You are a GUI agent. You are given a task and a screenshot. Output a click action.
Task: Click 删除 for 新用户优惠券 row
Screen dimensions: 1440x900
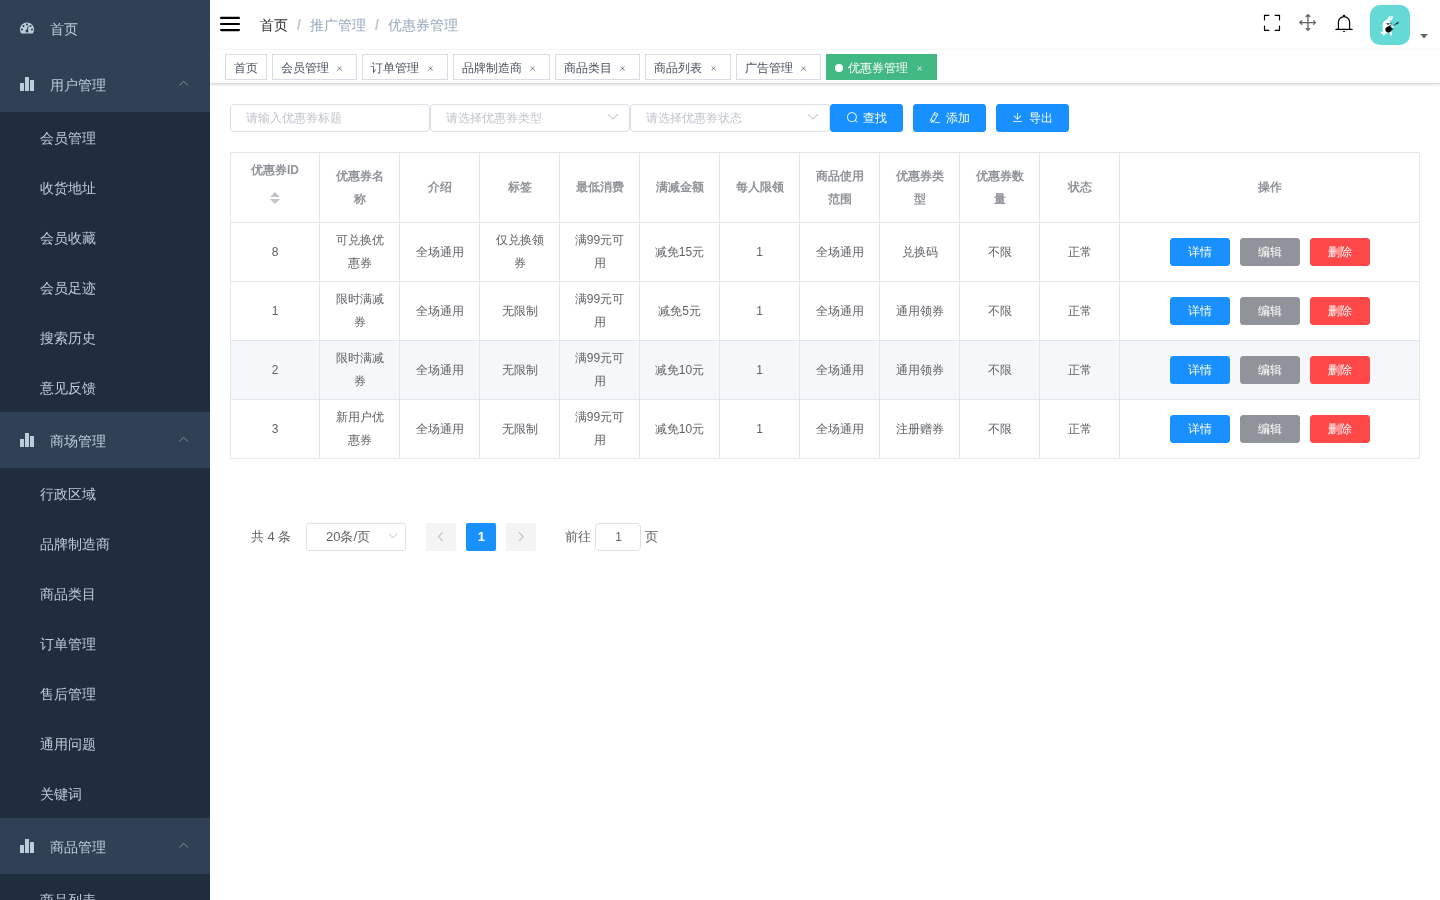click(1340, 429)
